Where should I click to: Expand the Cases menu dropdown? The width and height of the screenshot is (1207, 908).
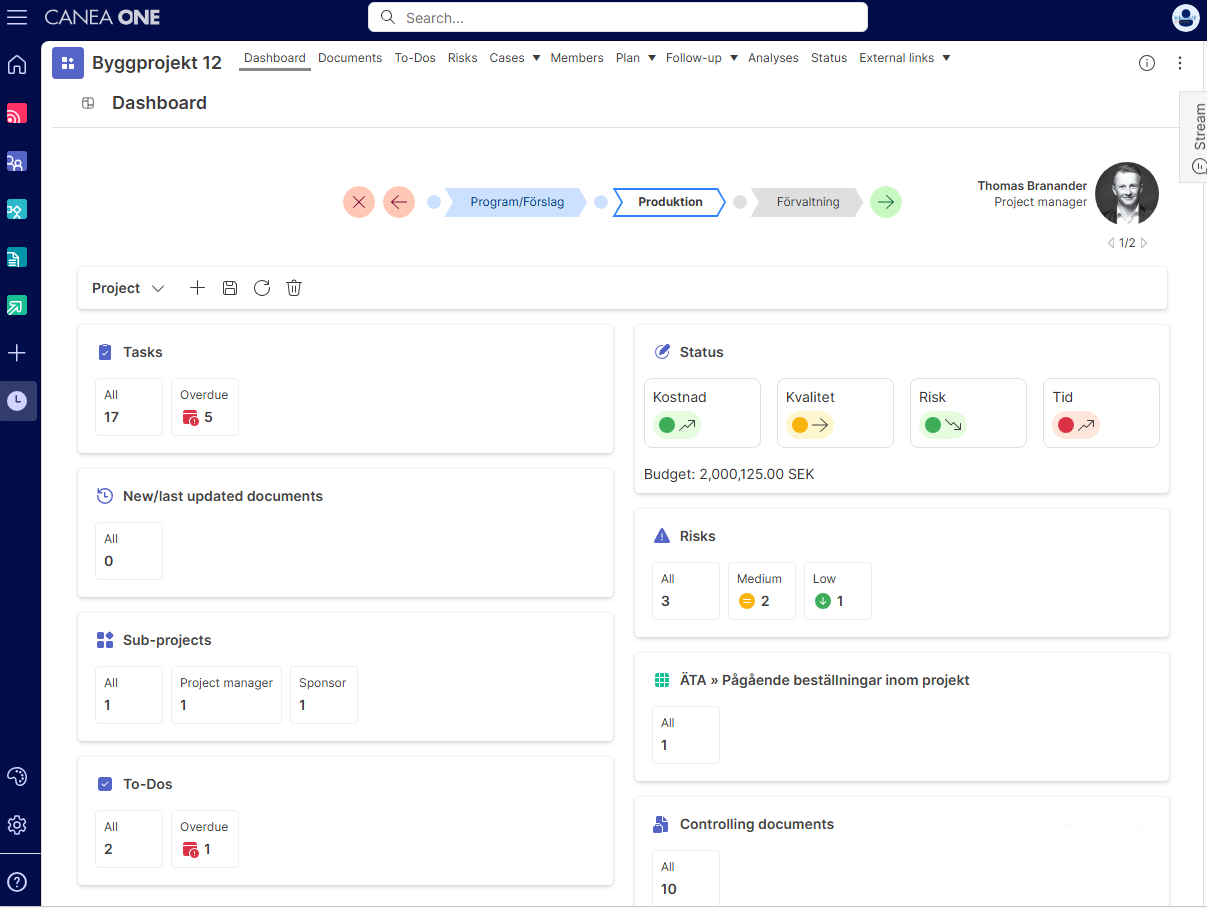coord(514,58)
